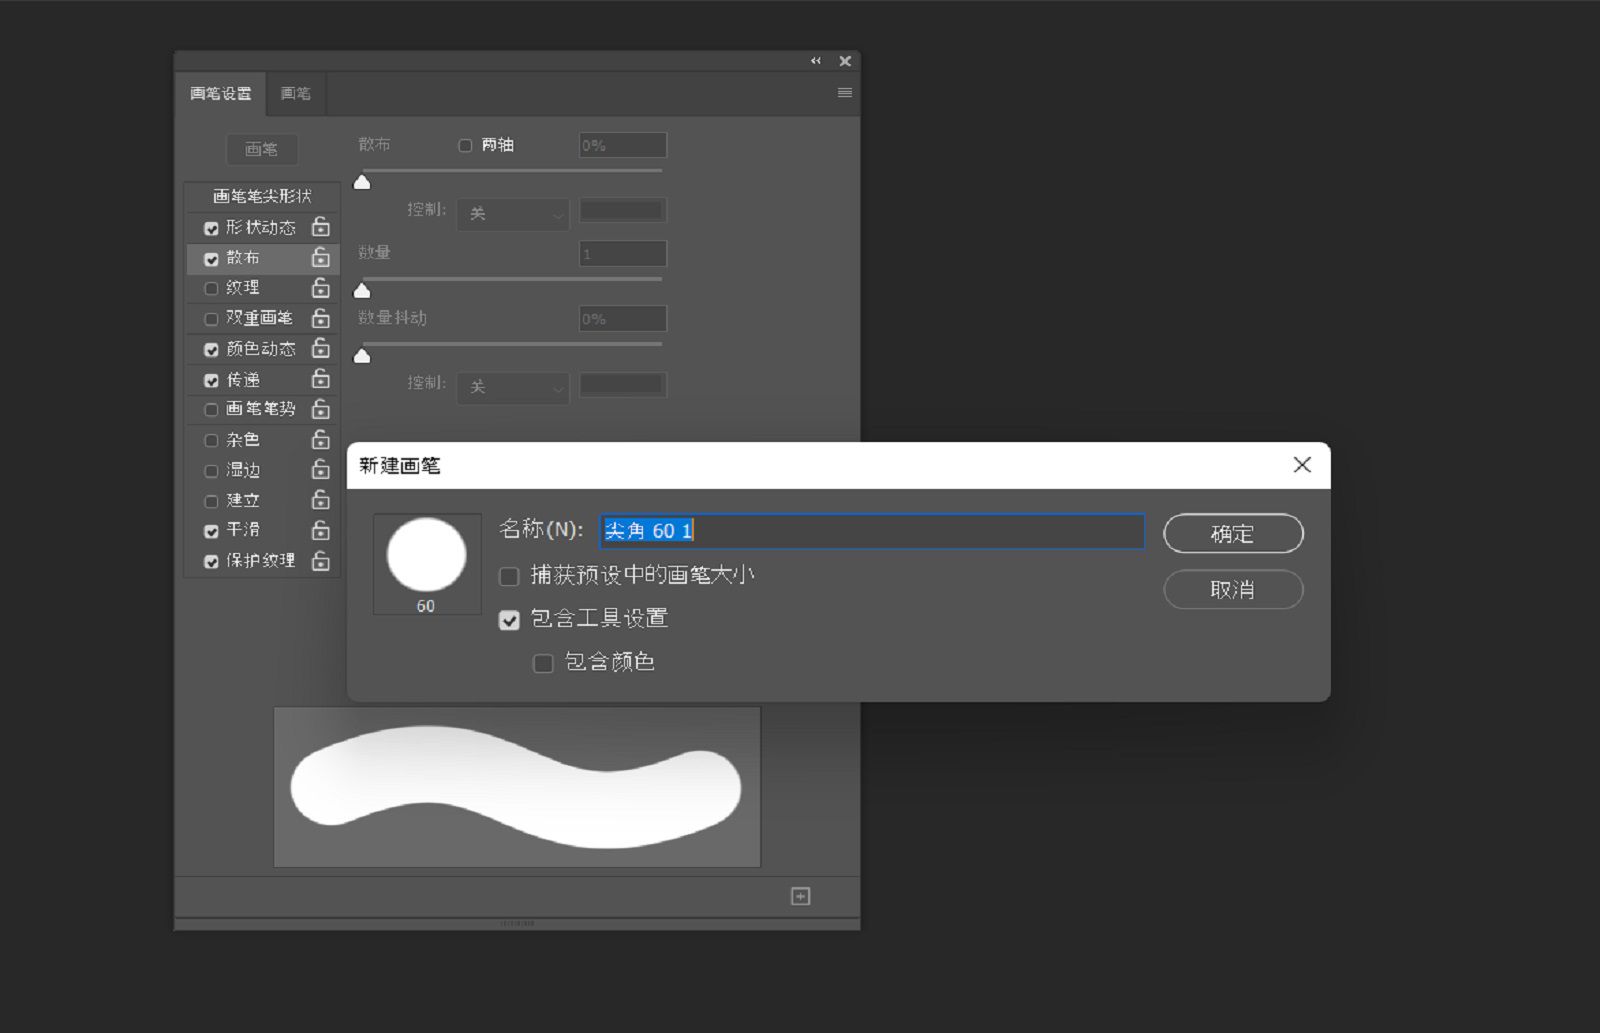Viewport: 1600px width, 1033px height.
Task: Enable the 画笔笔势 checkbox
Action: 211,410
